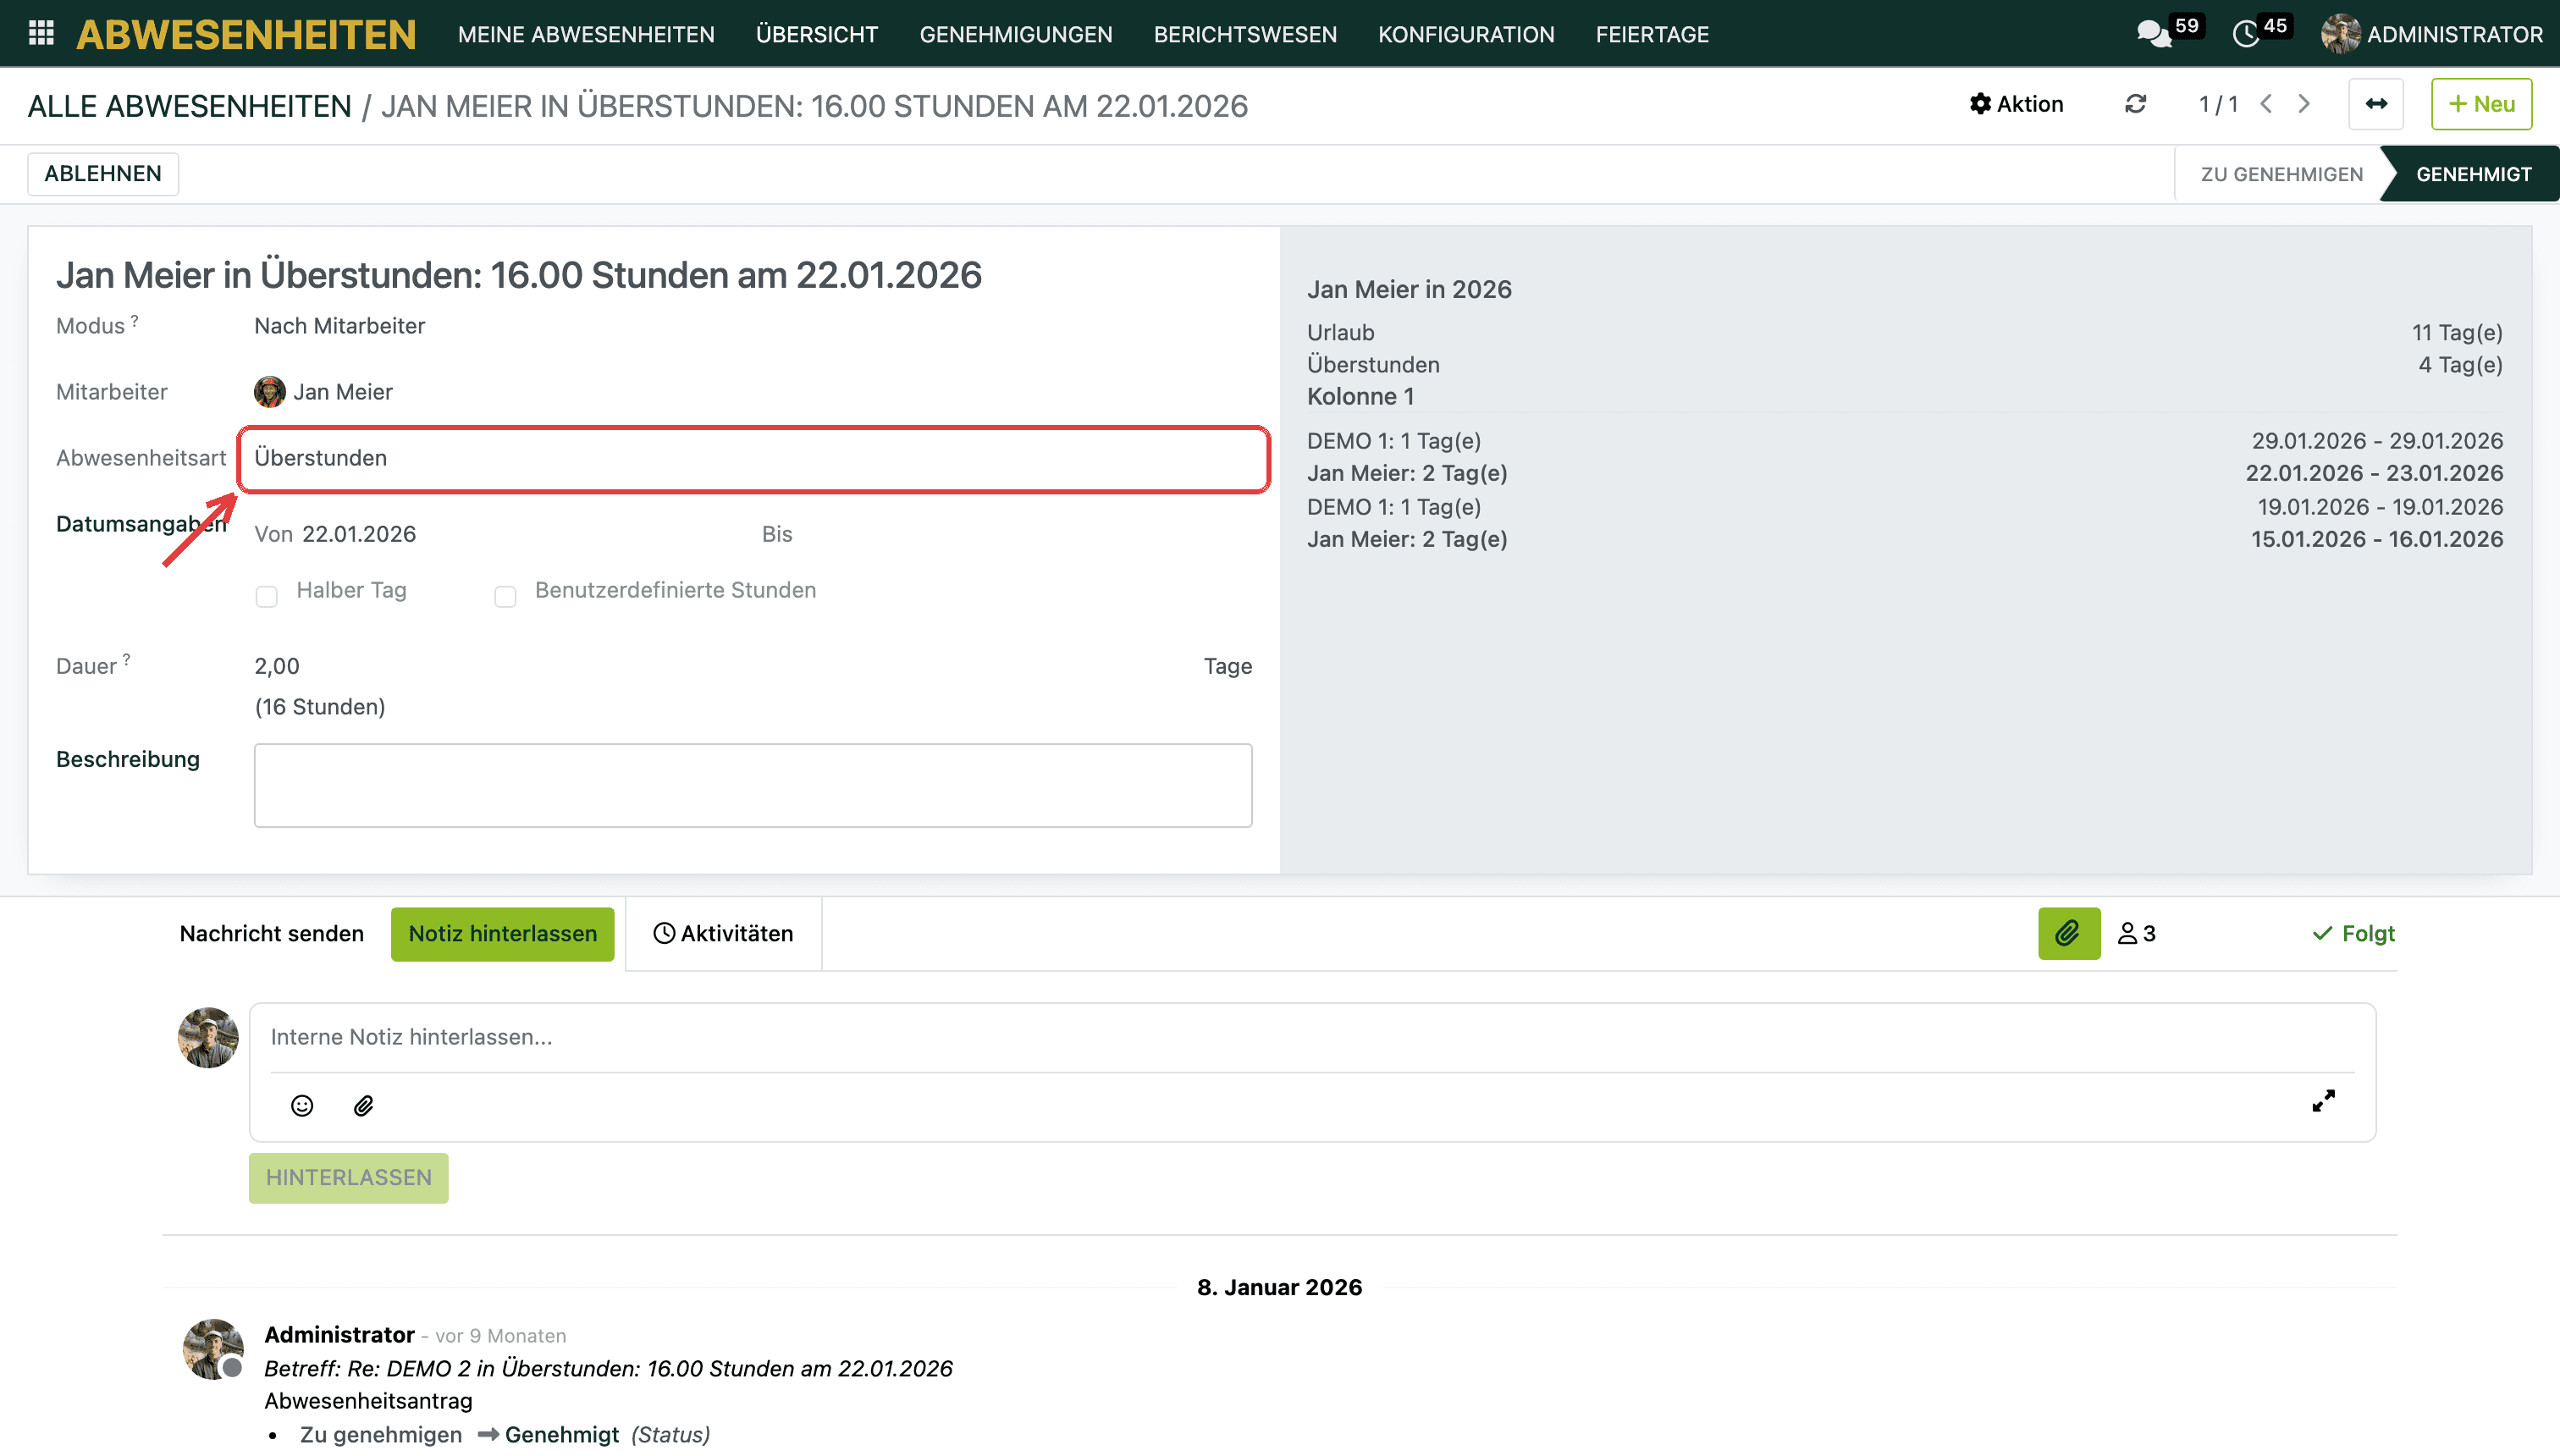This screenshot has height=1456, width=2560.
Task: Open the Feiertage menu
Action: click(x=1652, y=34)
